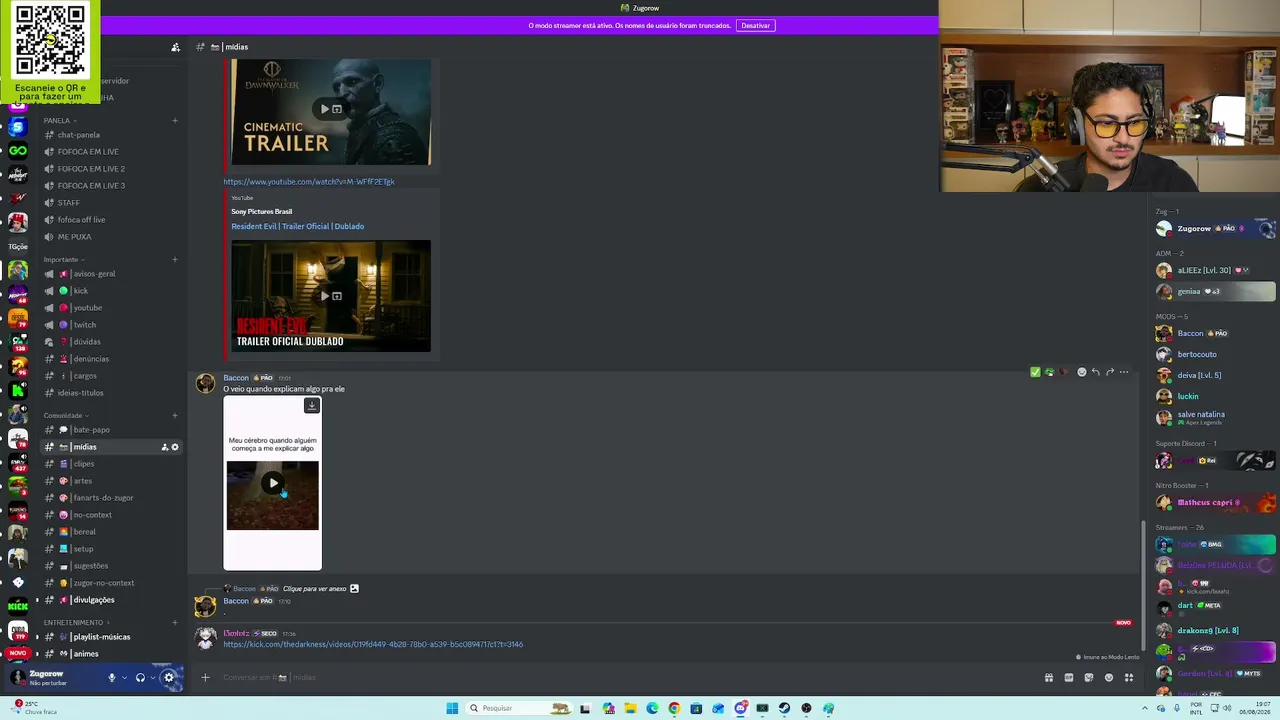1280x720 pixels.
Task: Click 'Clique para ver anexo' reply preview
Action: [x=315, y=589]
